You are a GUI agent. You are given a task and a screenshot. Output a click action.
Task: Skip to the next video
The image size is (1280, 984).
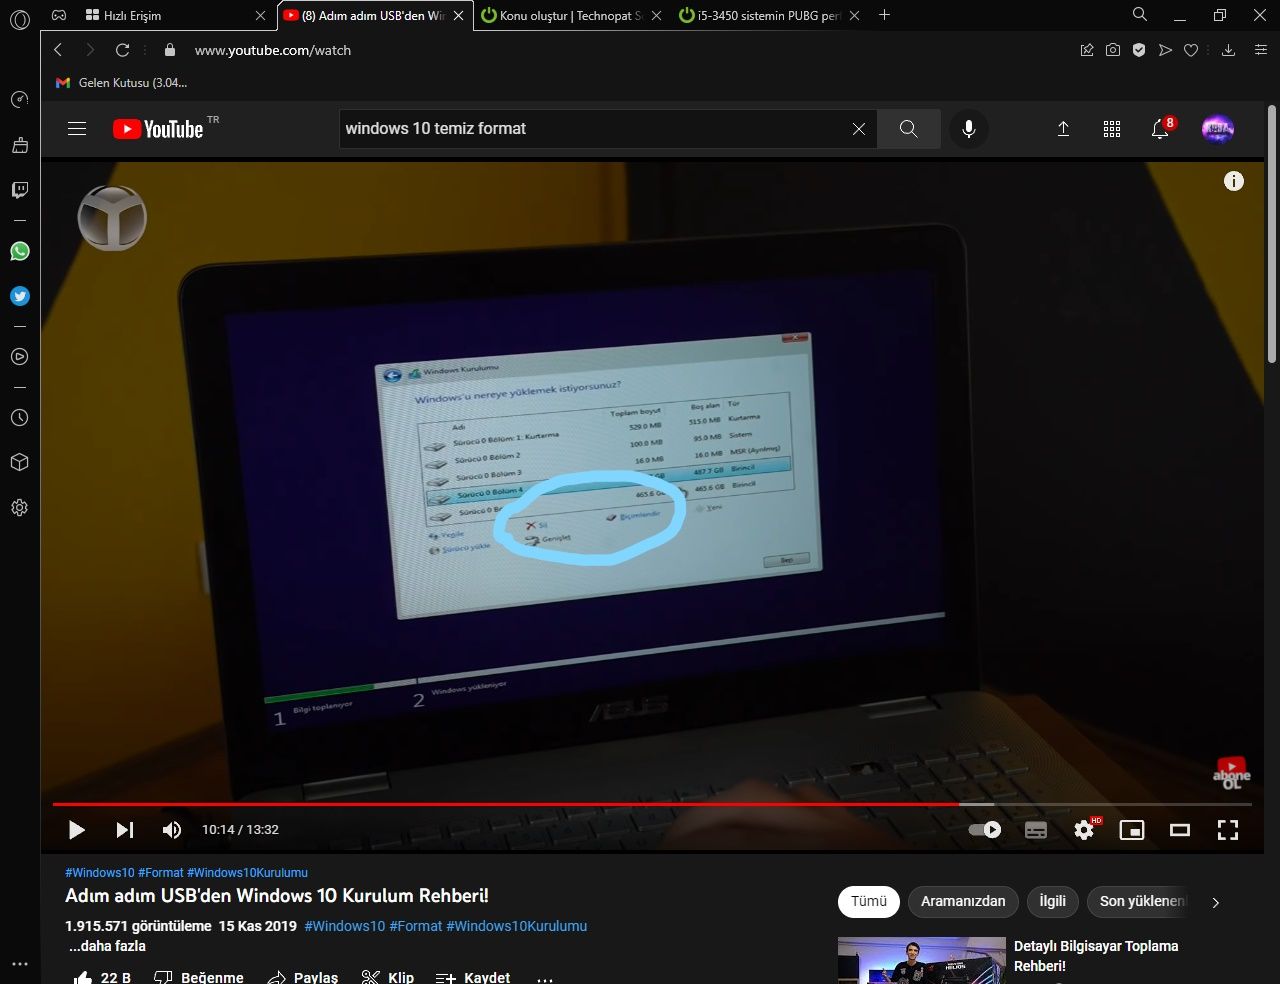pyautogui.click(x=125, y=830)
